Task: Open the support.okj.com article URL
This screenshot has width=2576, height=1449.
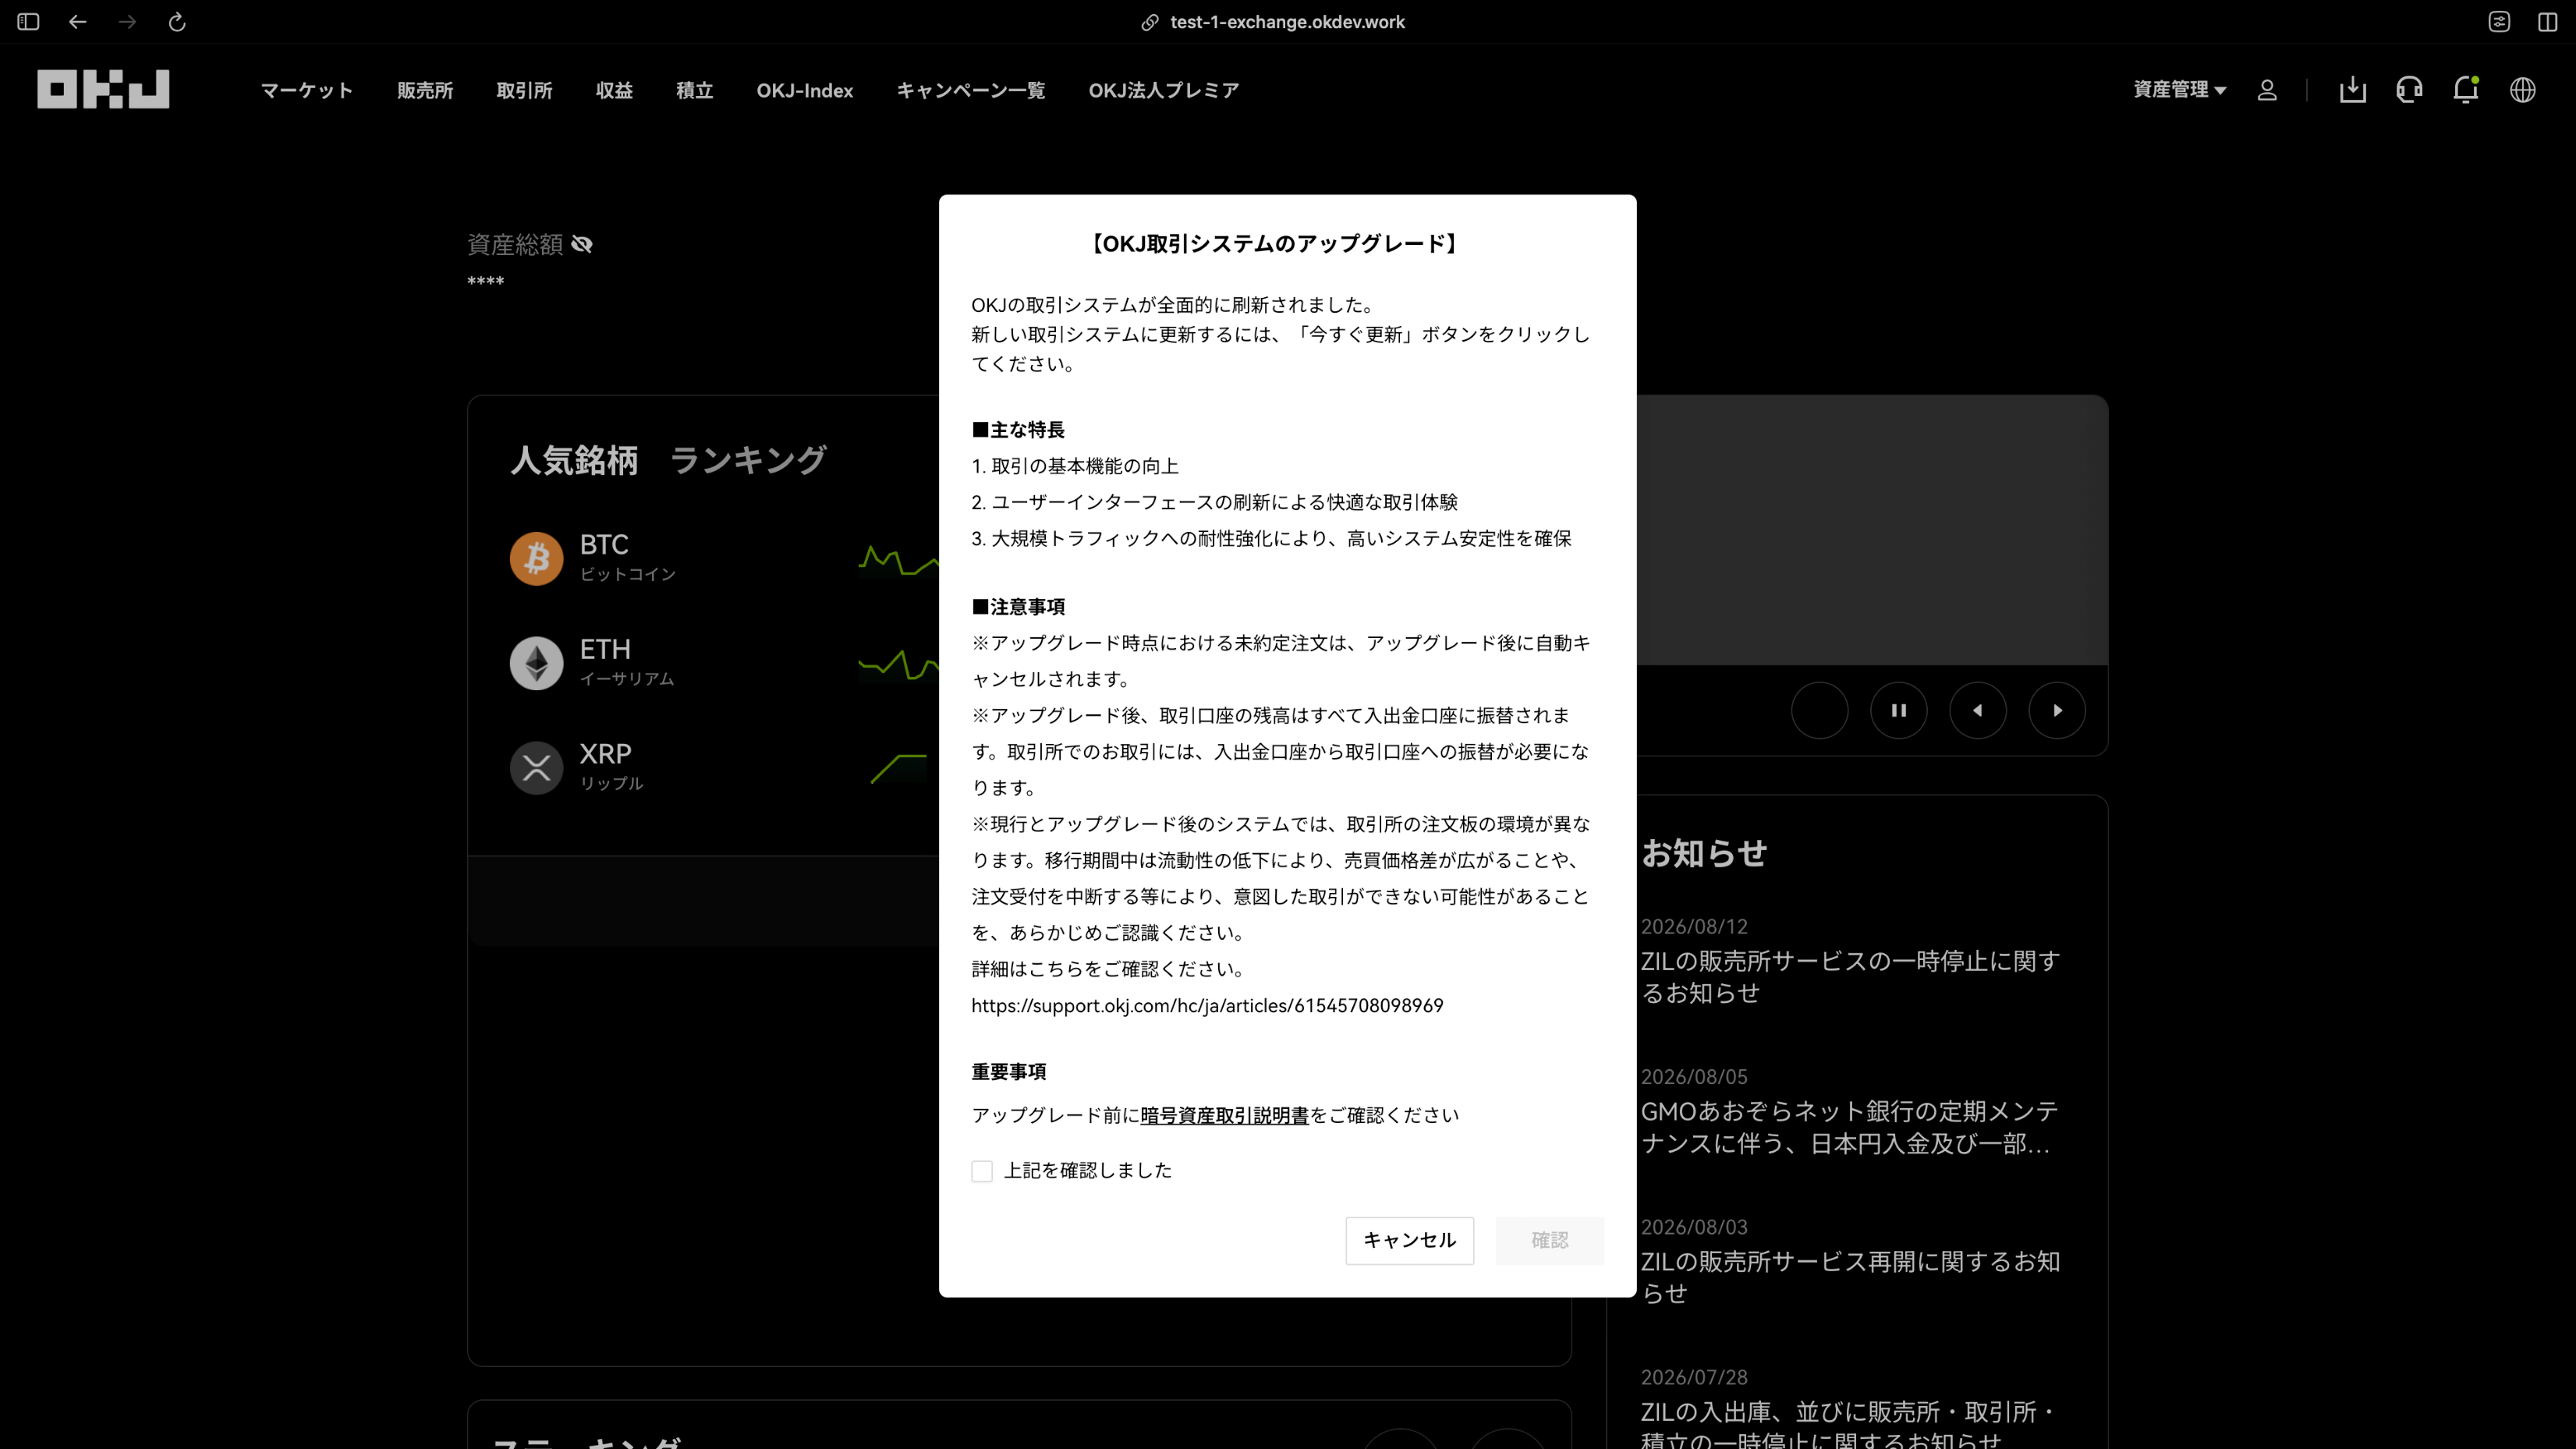Action: tap(1207, 1005)
